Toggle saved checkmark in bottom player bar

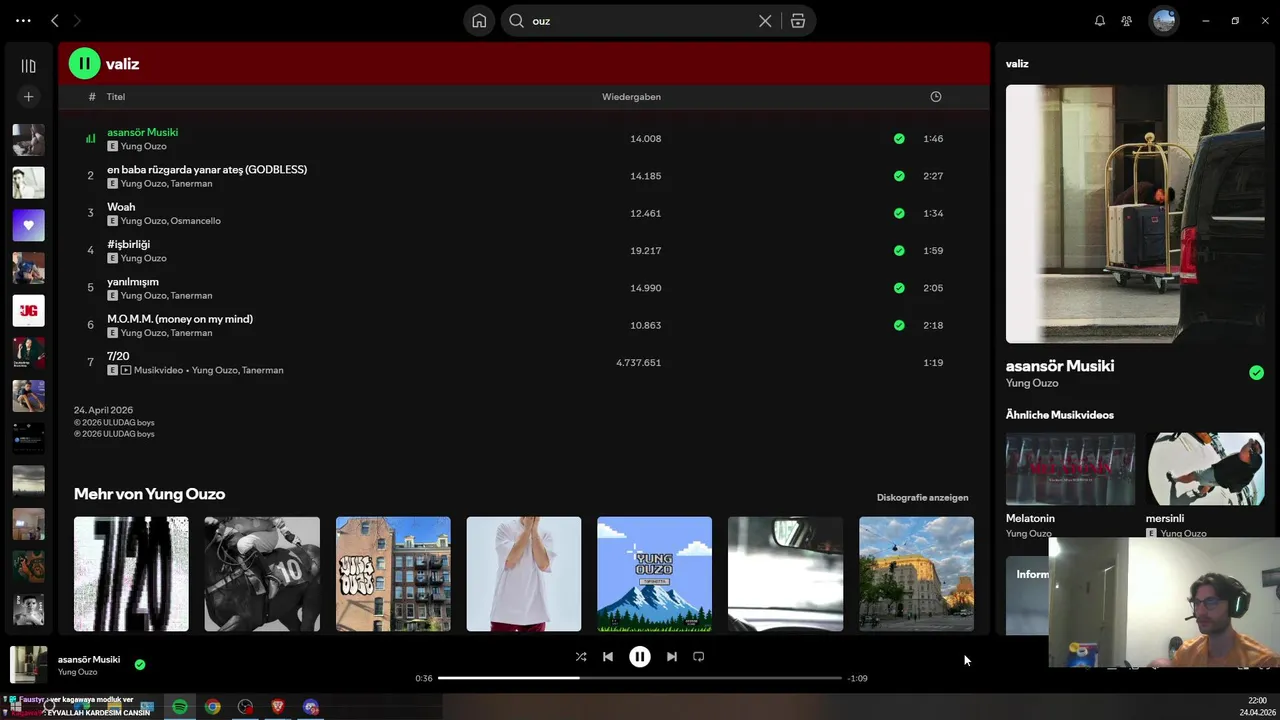140,664
